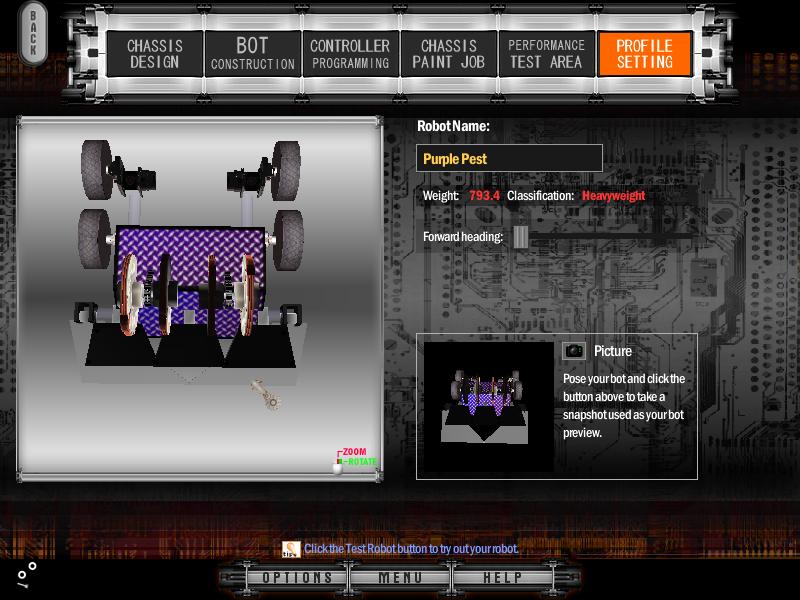The height and width of the screenshot is (600, 800).
Task: Go back with the BACK button
Action: tap(33, 34)
